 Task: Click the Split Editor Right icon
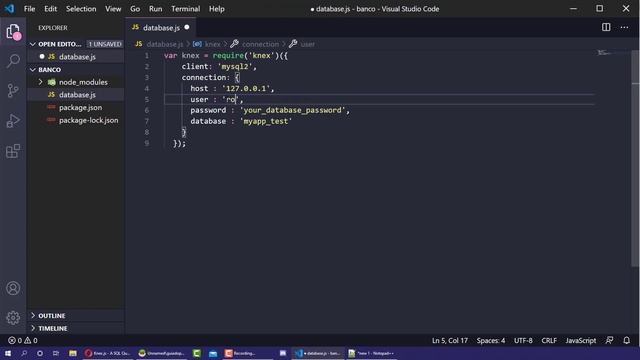point(606,27)
